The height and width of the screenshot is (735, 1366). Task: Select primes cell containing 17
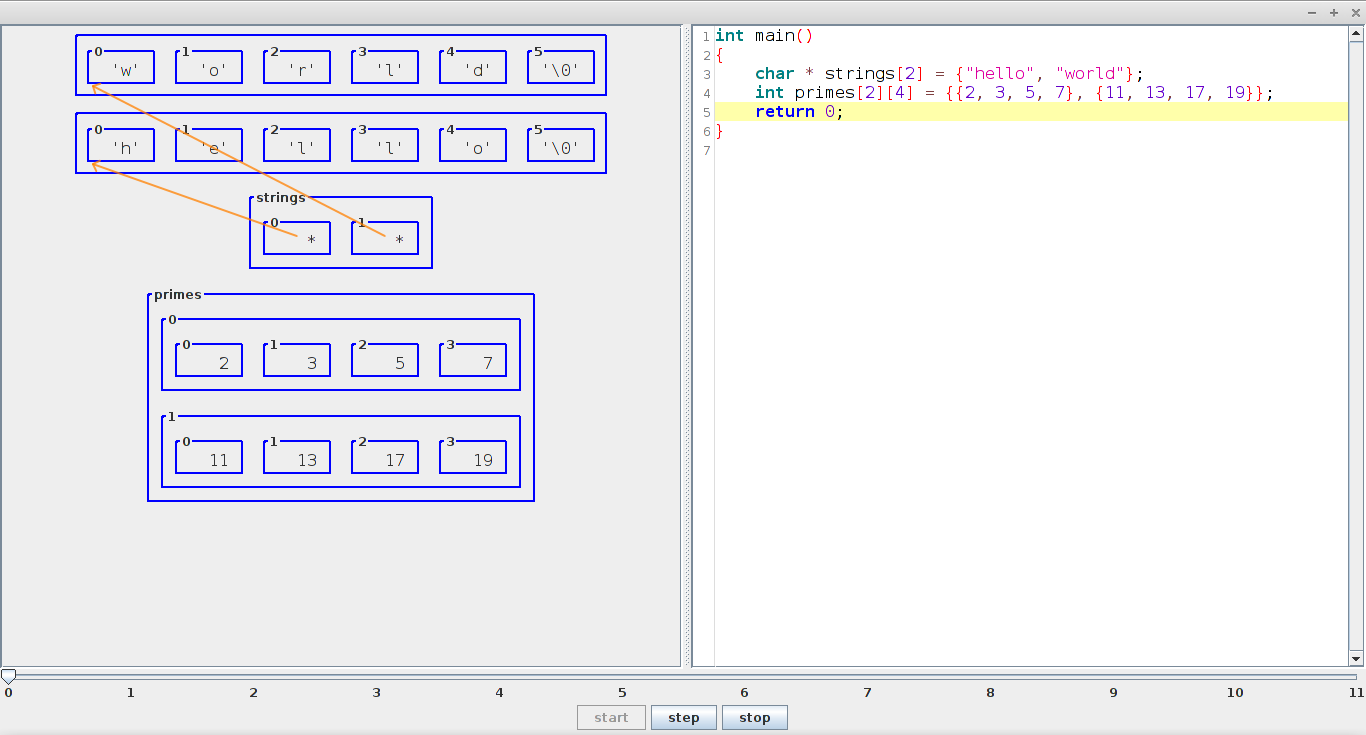point(385,457)
